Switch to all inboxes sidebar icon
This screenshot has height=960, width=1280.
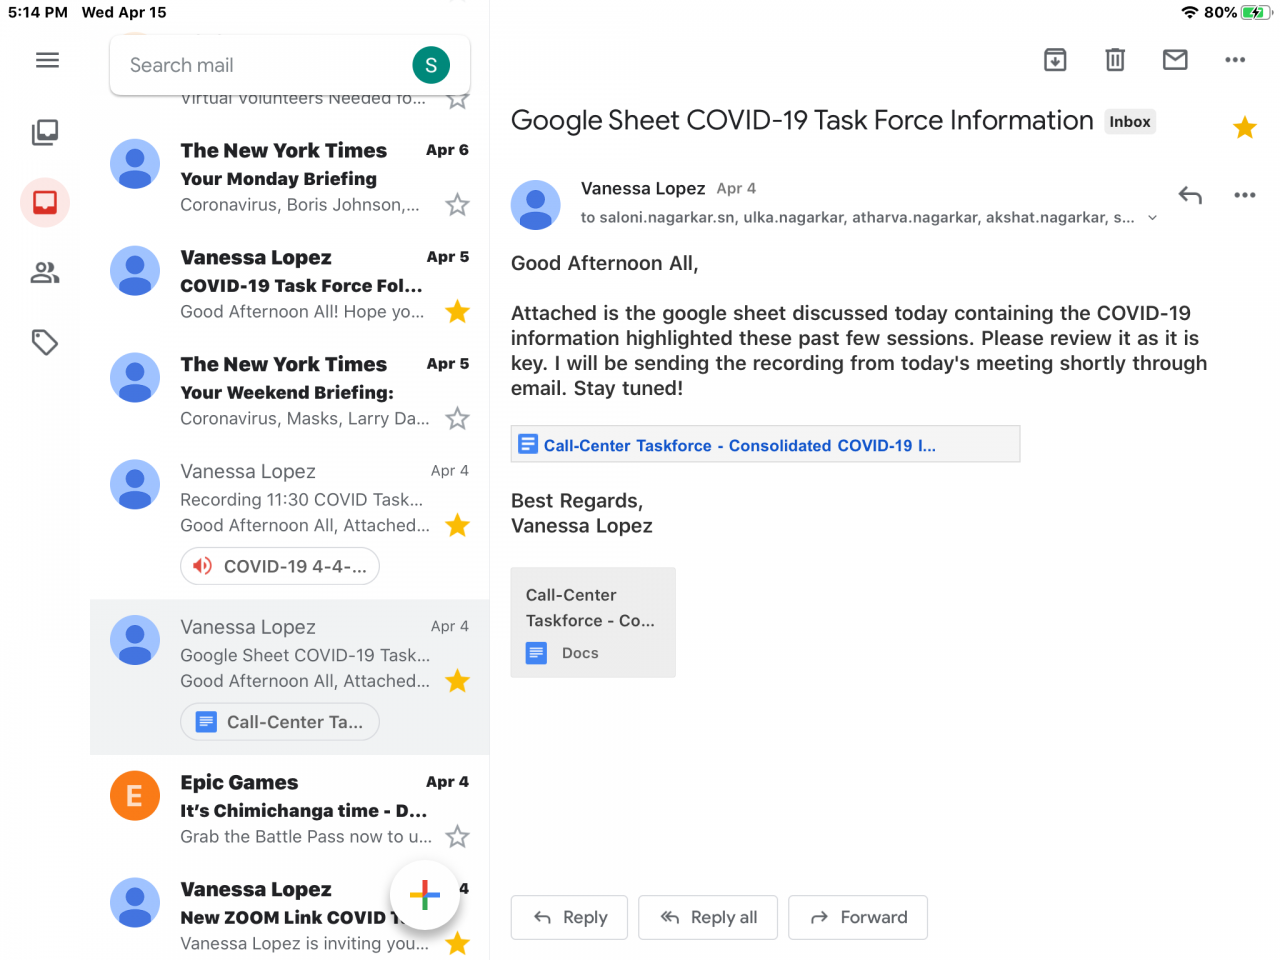pyautogui.click(x=45, y=132)
